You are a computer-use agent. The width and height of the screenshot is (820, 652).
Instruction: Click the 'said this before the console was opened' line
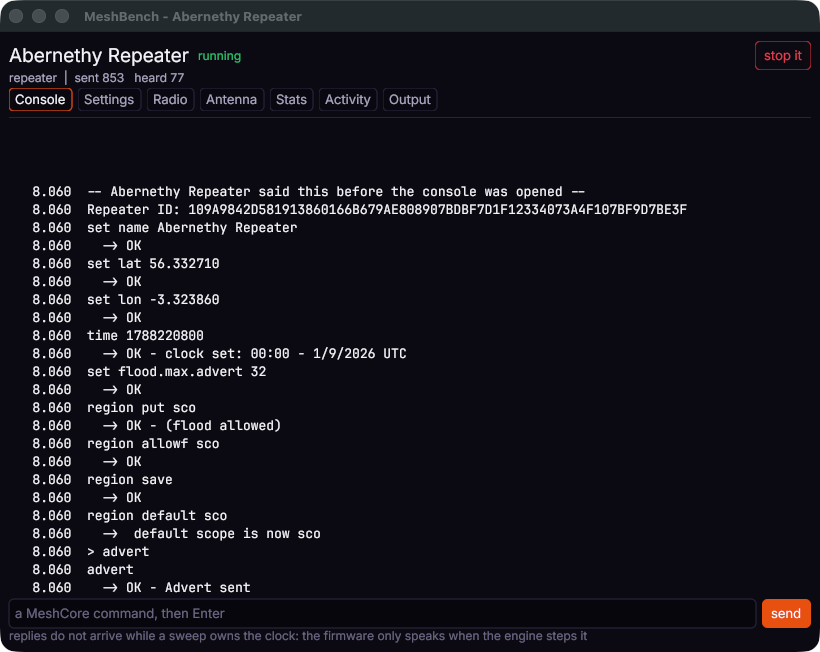pos(336,192)
